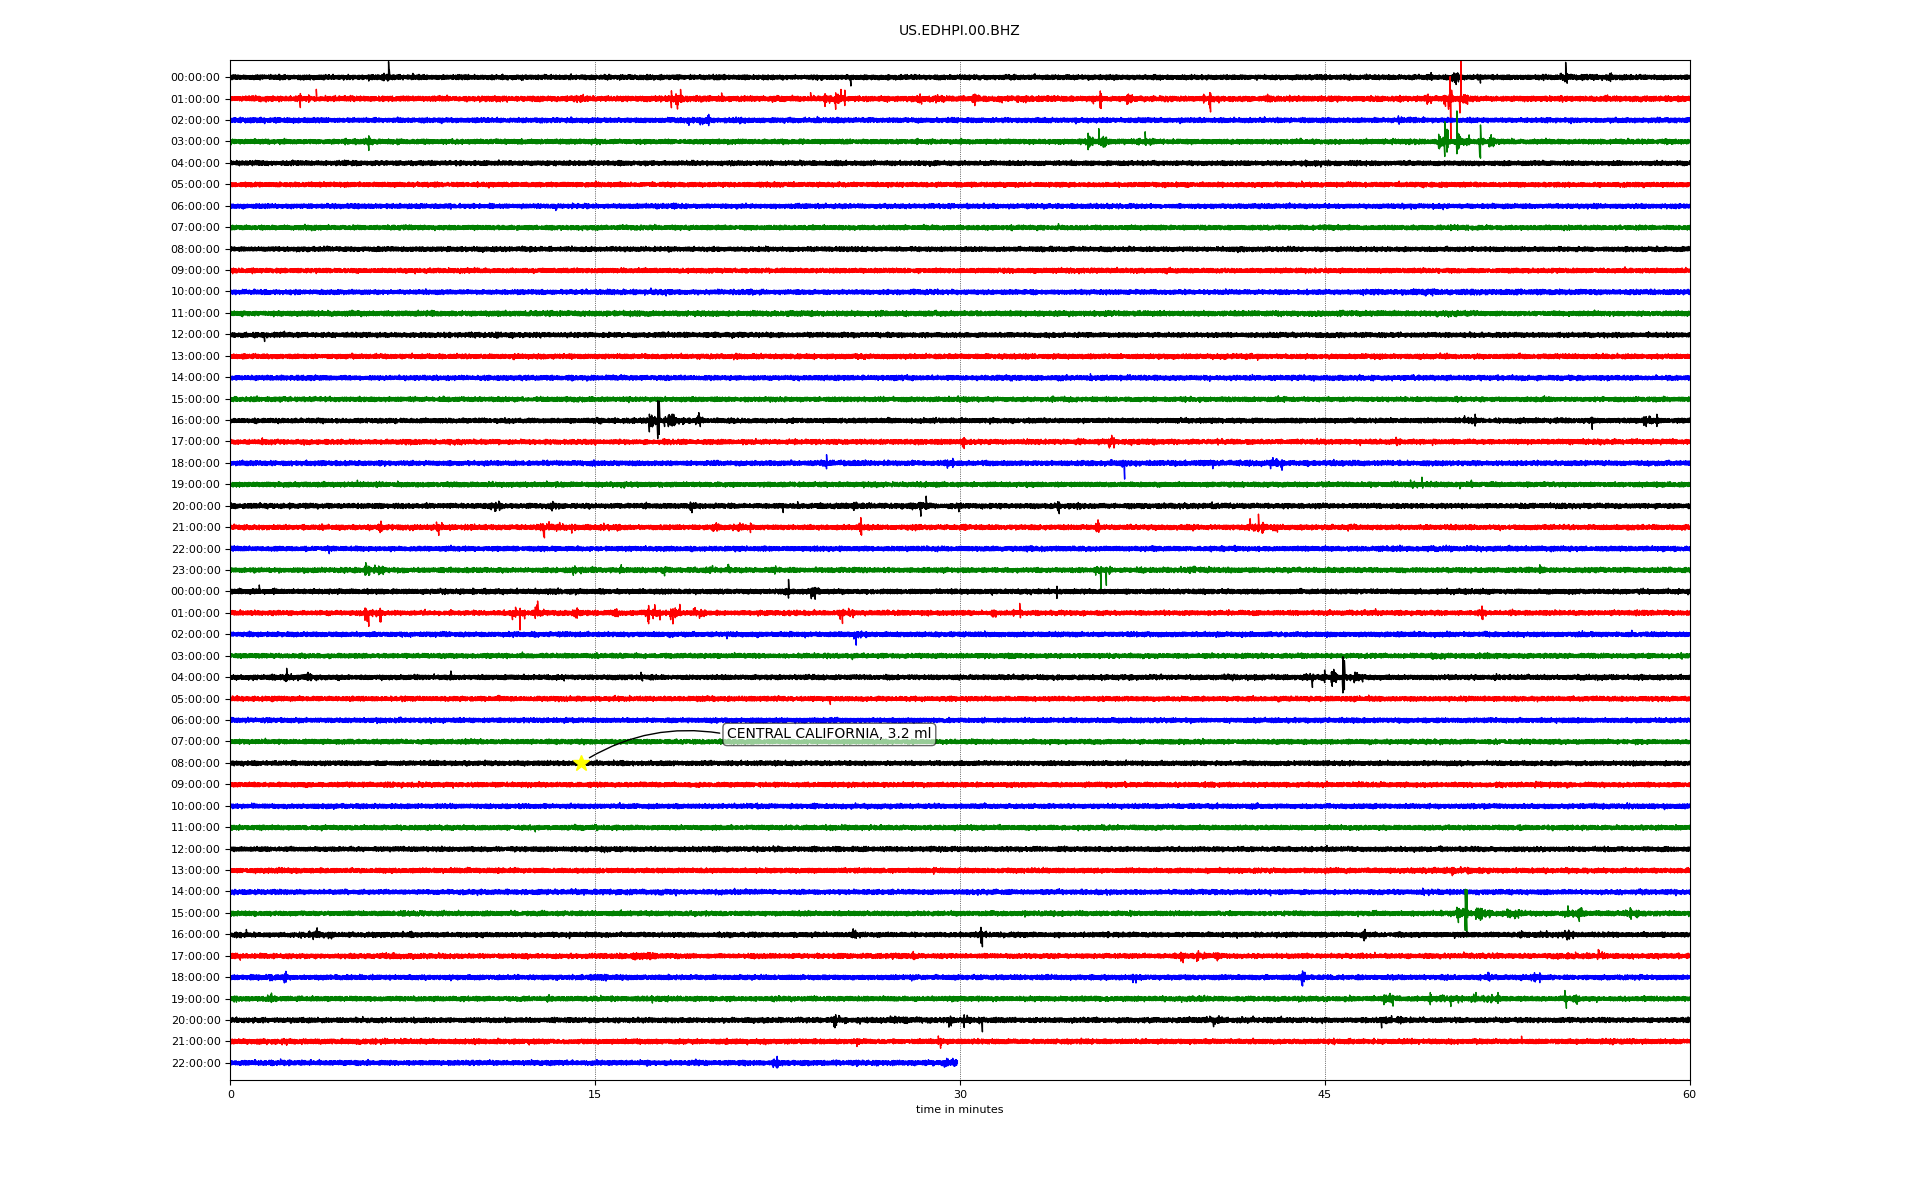Click the 08:00:00 label beside the star
The height and width of the screenshot is (1200, 1920).
195,764
